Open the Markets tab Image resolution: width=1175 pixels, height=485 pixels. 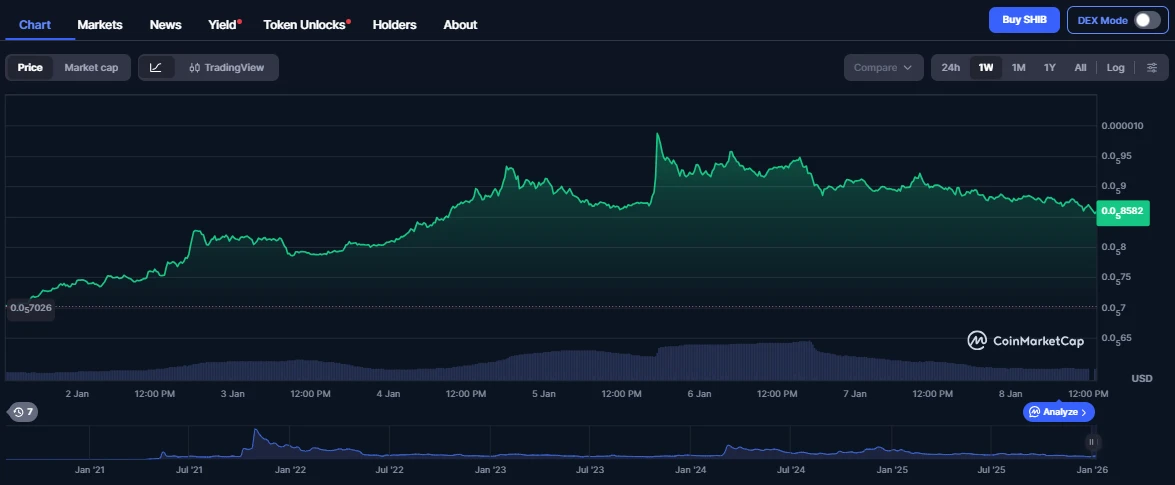100,24
